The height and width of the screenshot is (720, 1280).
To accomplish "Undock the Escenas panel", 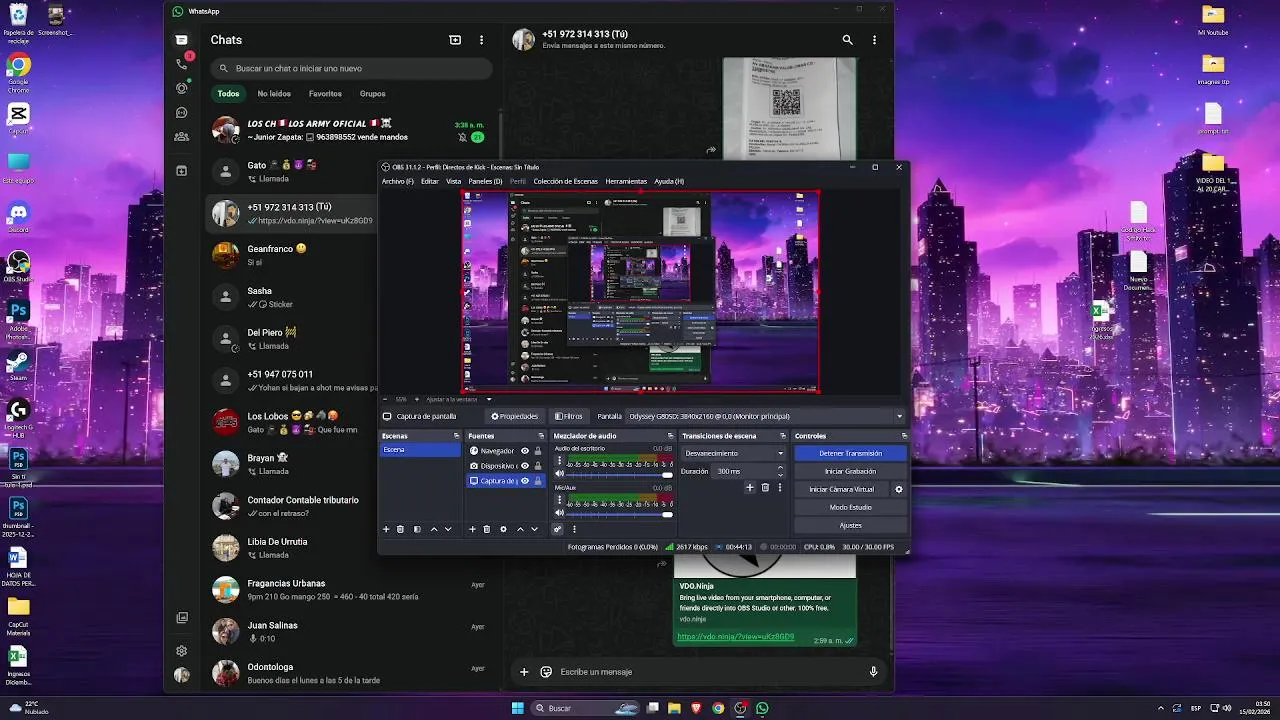I will [457, 436].
